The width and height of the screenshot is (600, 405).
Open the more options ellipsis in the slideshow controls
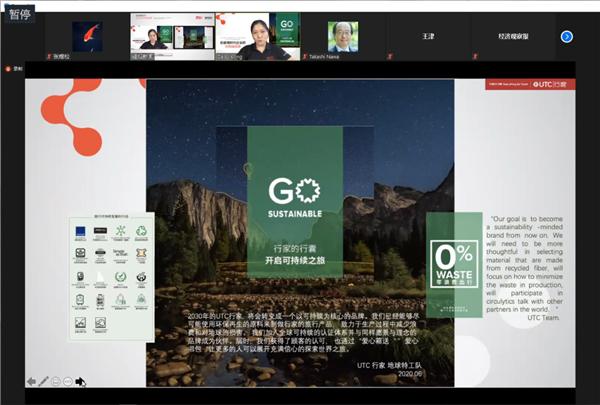[68, 381]
